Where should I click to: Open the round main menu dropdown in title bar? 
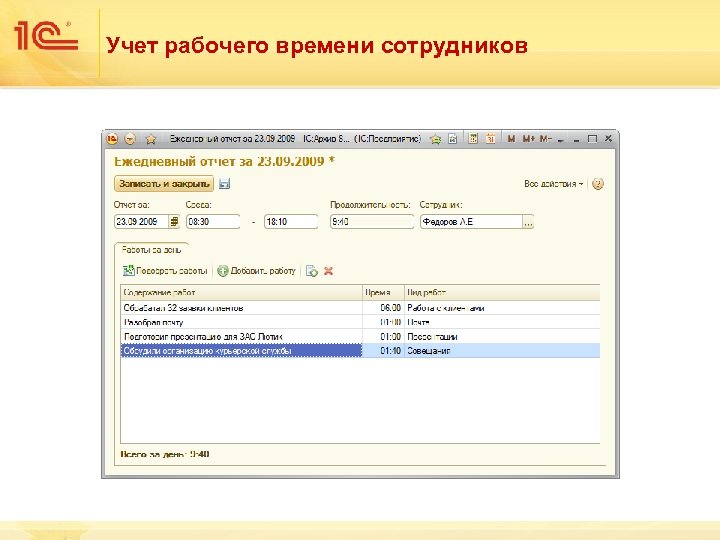pos(130,139)
